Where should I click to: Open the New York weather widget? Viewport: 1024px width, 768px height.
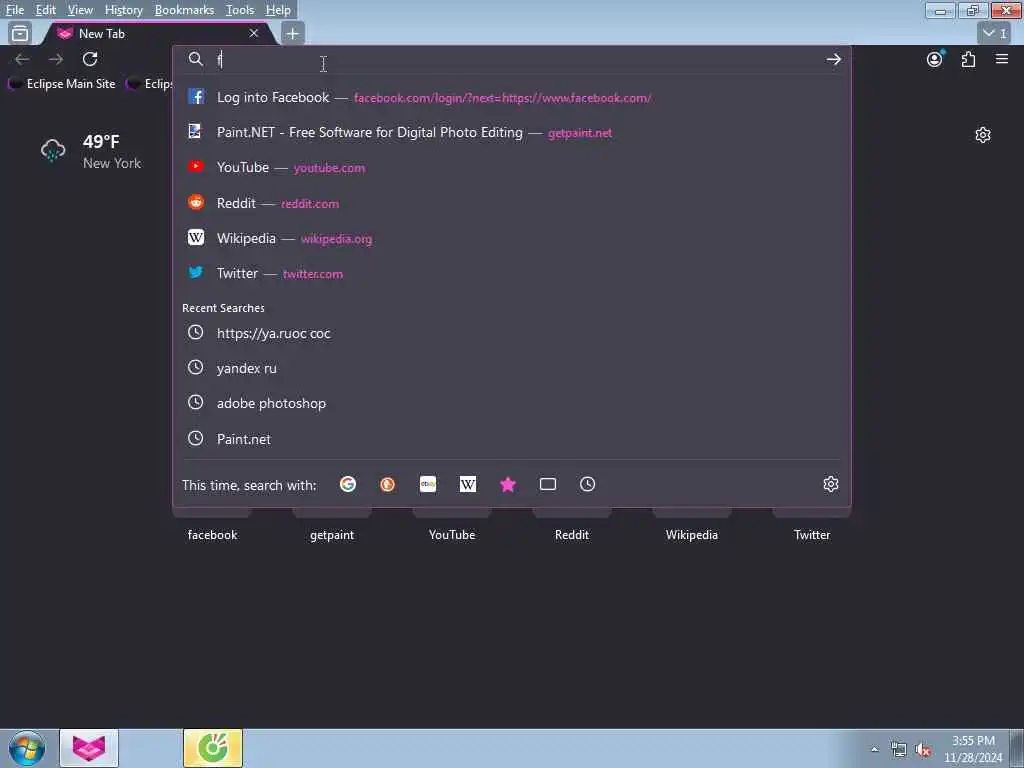[x=91, y=152]
